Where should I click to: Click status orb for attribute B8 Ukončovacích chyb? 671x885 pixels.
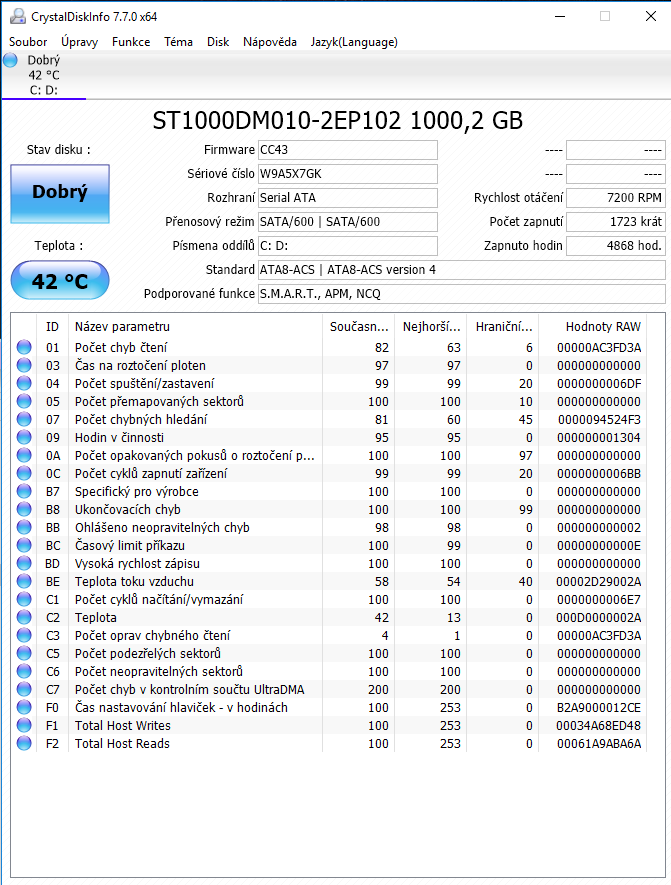point(24,510)
